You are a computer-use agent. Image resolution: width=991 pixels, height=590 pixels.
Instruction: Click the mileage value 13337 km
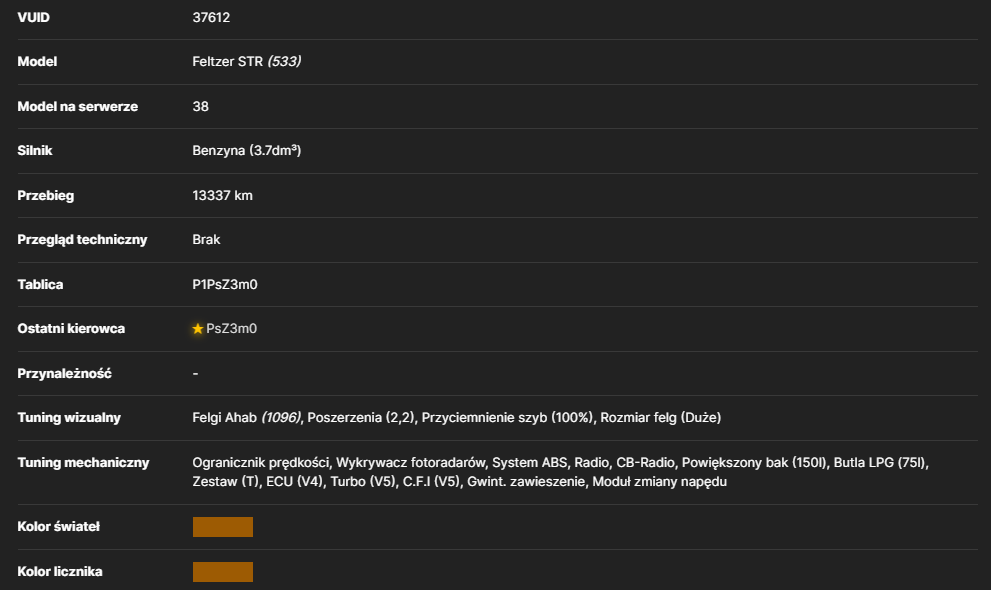click(222, 195)
